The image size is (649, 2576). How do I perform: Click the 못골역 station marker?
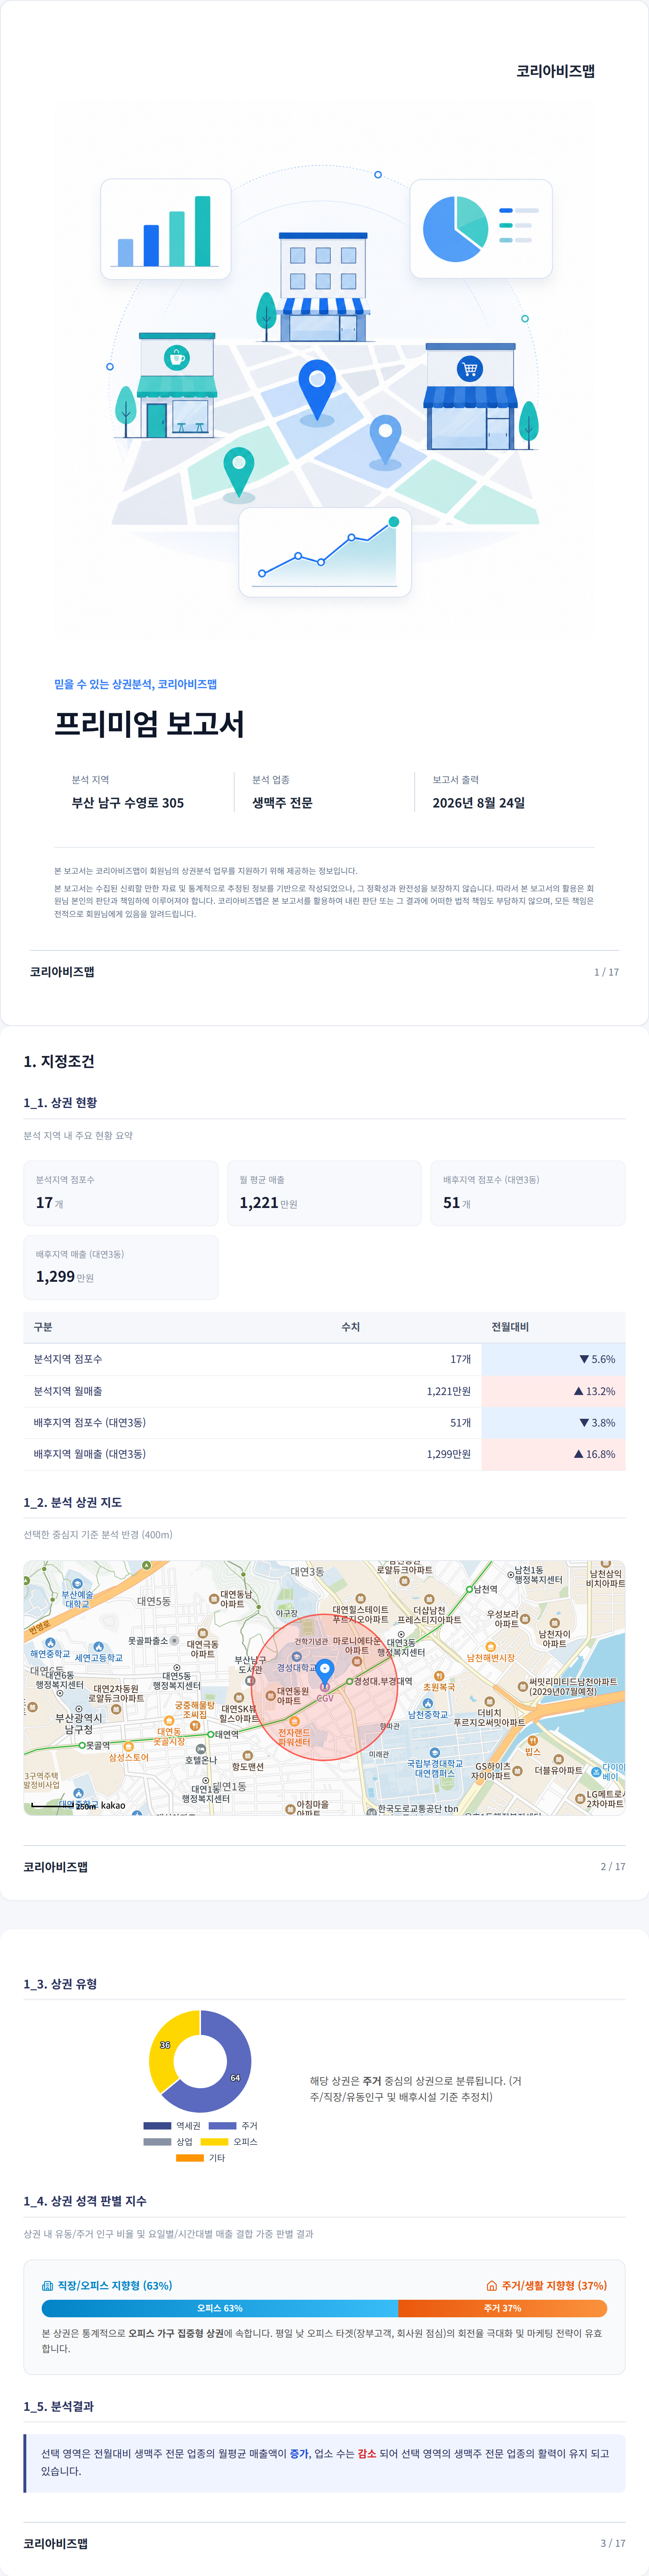(x=82, y=1745)
